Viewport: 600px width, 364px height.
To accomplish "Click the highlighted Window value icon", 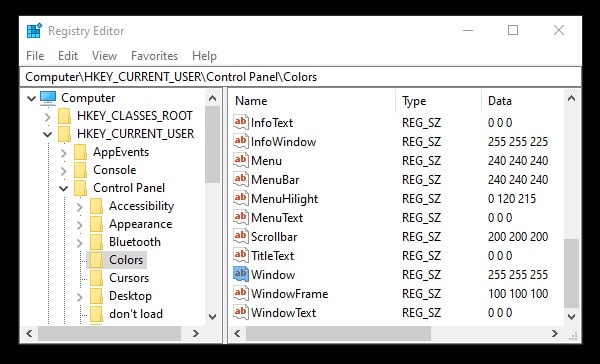I will pyautogui.click(x=241, y=274).
